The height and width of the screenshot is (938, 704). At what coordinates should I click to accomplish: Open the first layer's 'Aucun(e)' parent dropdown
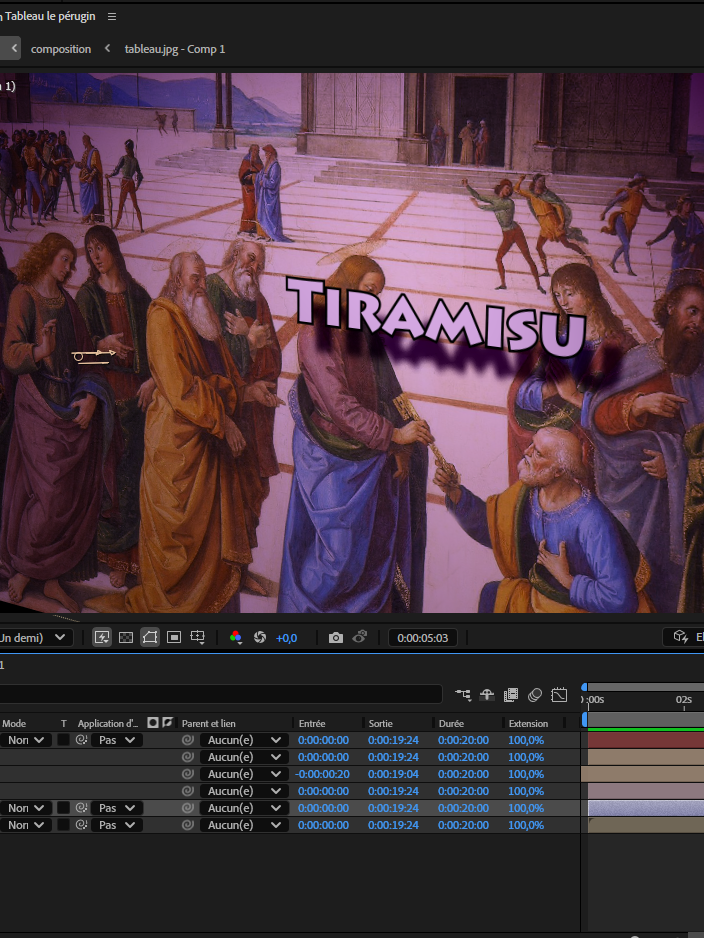tap(244, 740)
